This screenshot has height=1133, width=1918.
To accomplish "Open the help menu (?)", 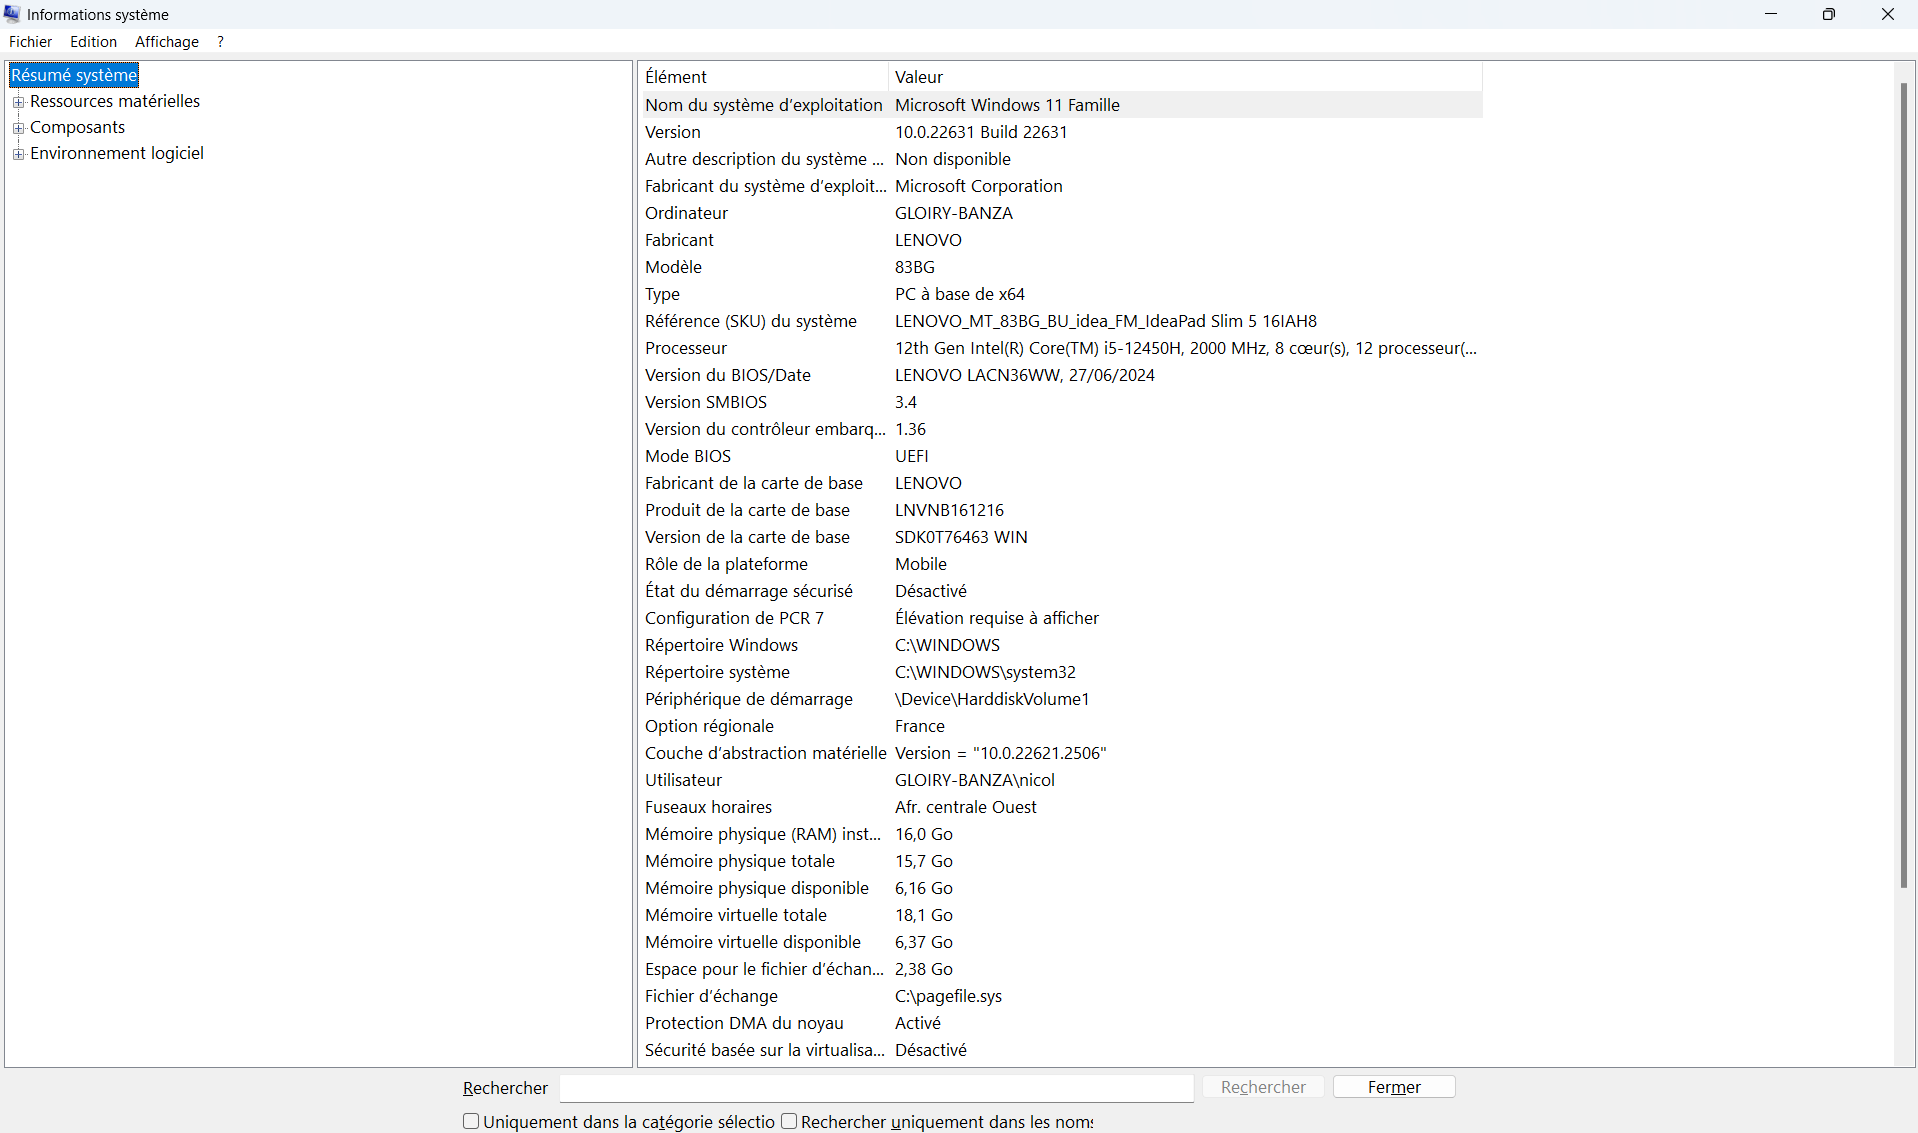I will [220, 41].
